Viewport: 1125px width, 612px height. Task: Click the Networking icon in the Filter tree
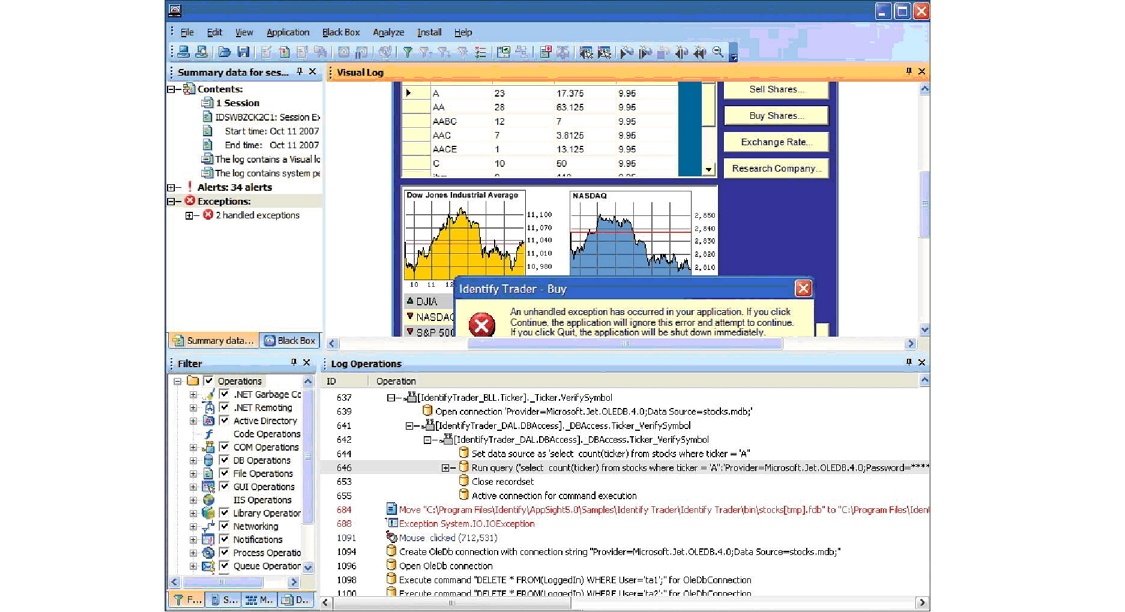(x=208, y=527)
